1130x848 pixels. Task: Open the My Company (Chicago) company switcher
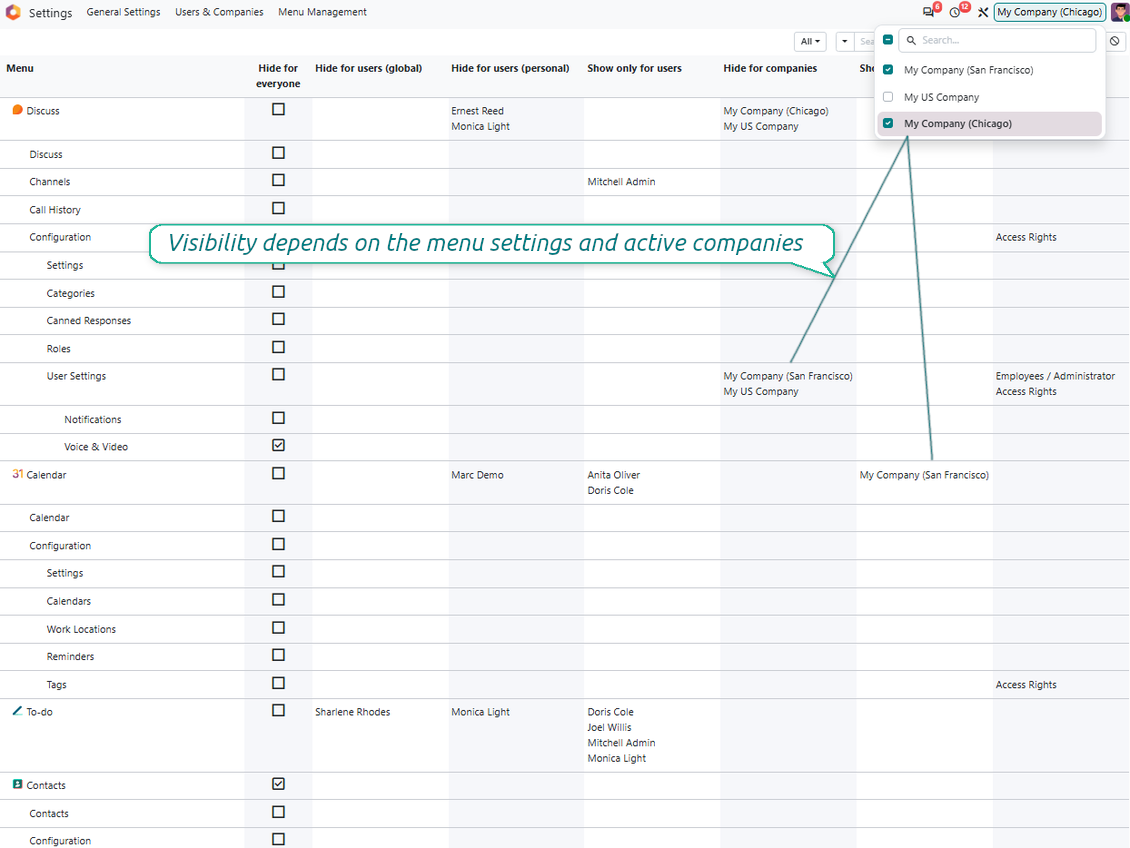point(1049,12)
